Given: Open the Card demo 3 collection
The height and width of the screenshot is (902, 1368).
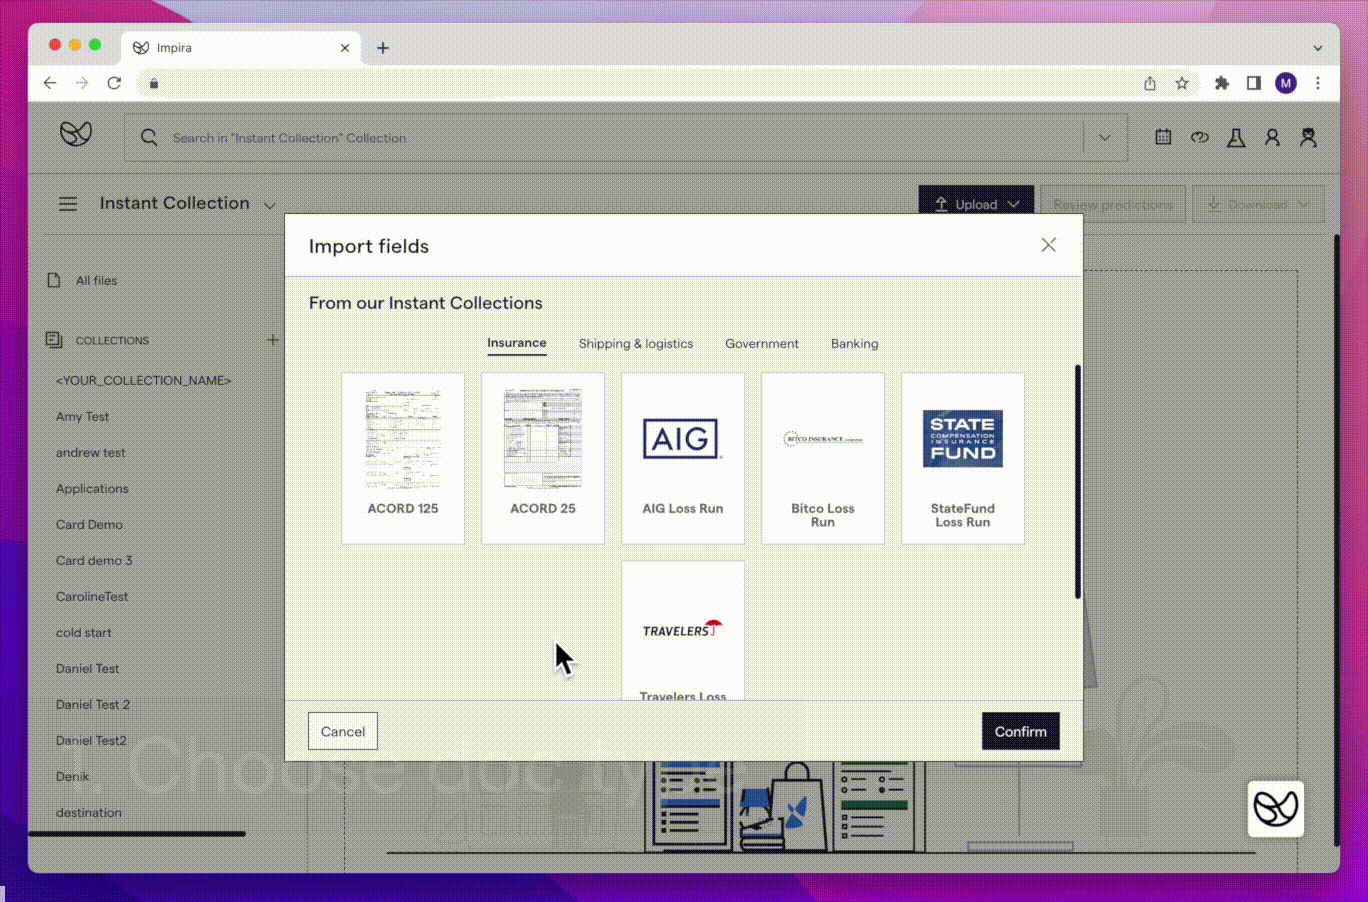Looking at the screenshot, I should (x=94, y=560).
